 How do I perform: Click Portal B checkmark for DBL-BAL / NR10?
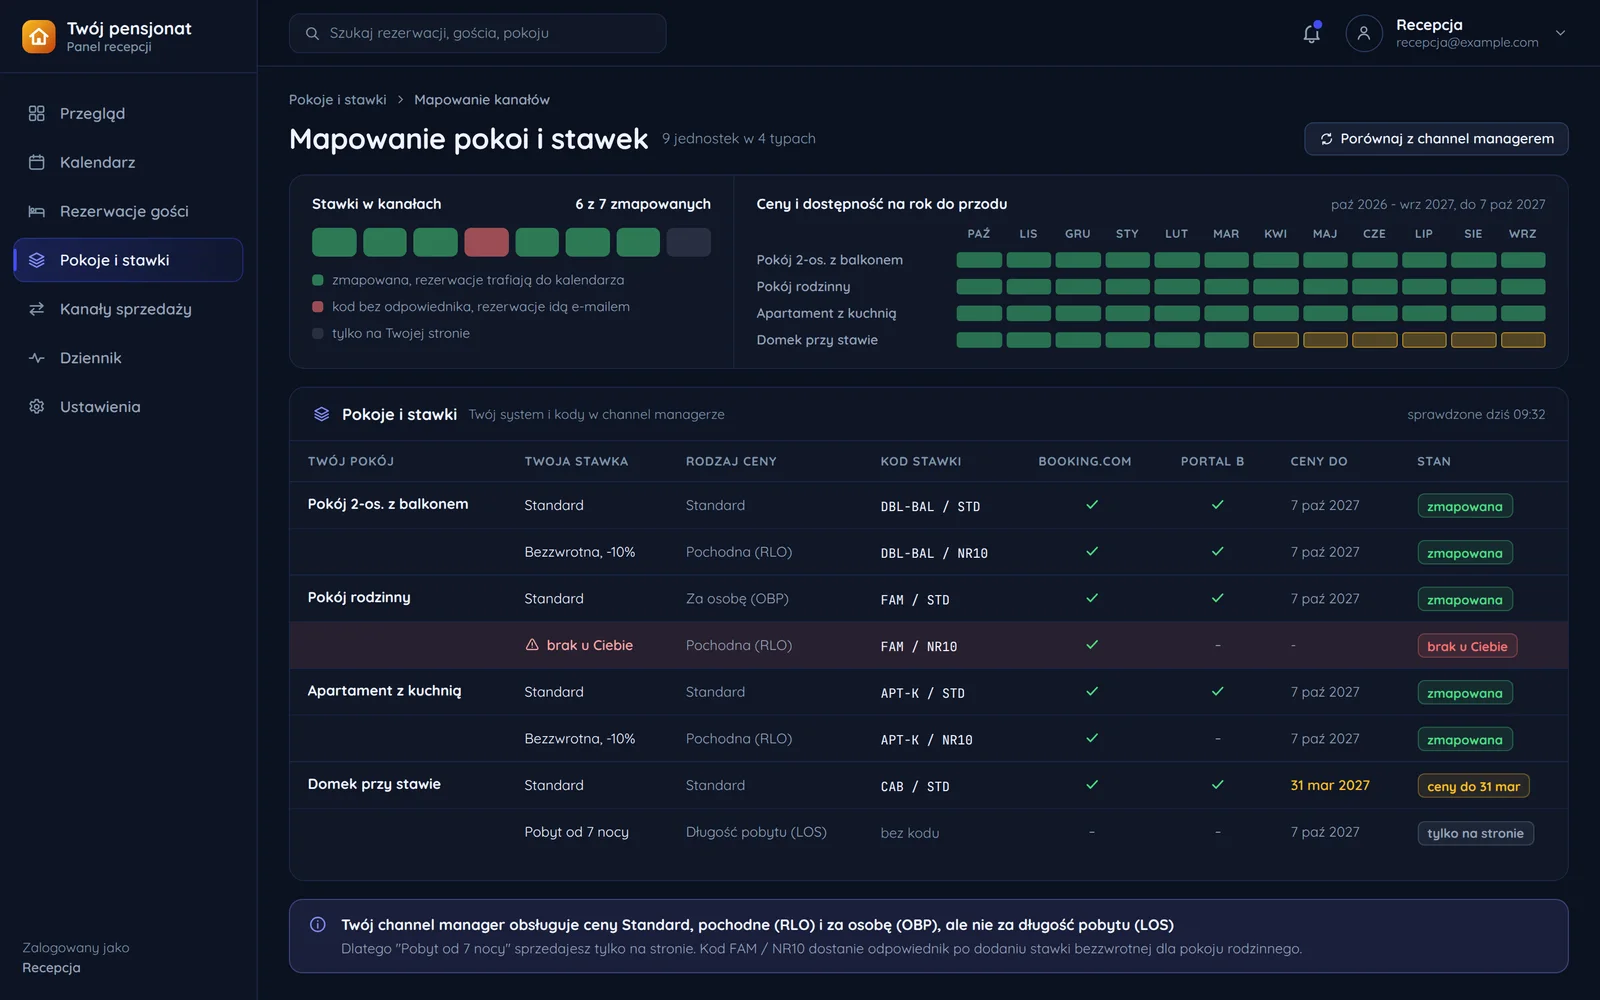pos(1217,552)
